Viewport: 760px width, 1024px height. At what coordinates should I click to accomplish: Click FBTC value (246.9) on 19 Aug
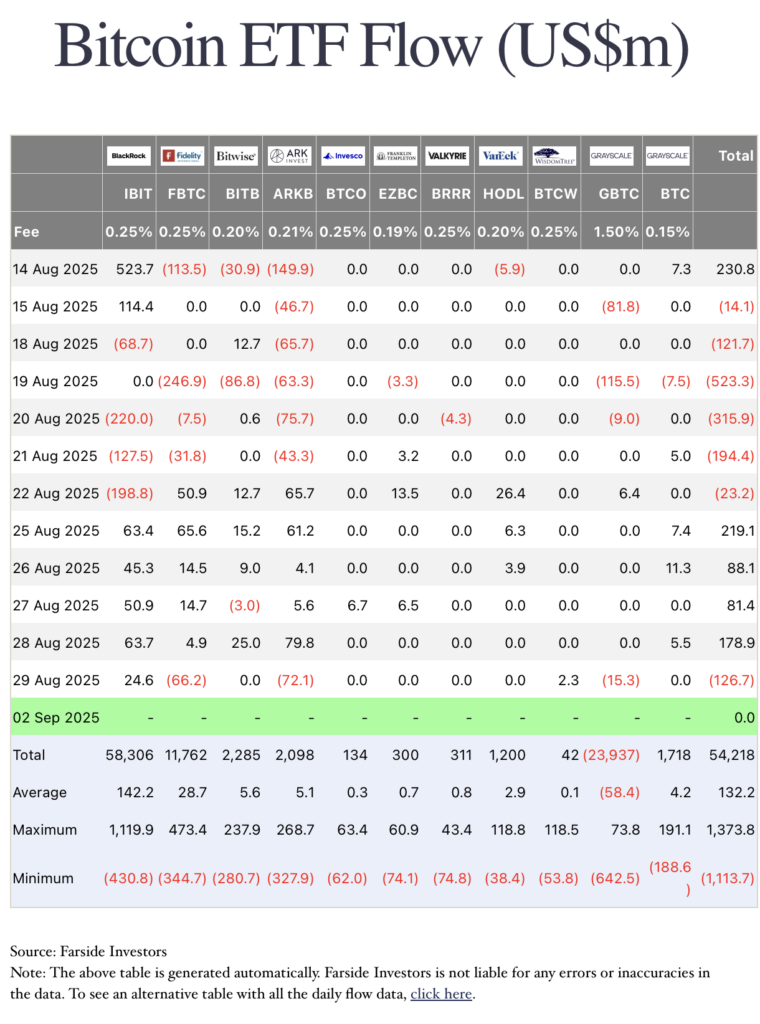(x=182, y=381)
